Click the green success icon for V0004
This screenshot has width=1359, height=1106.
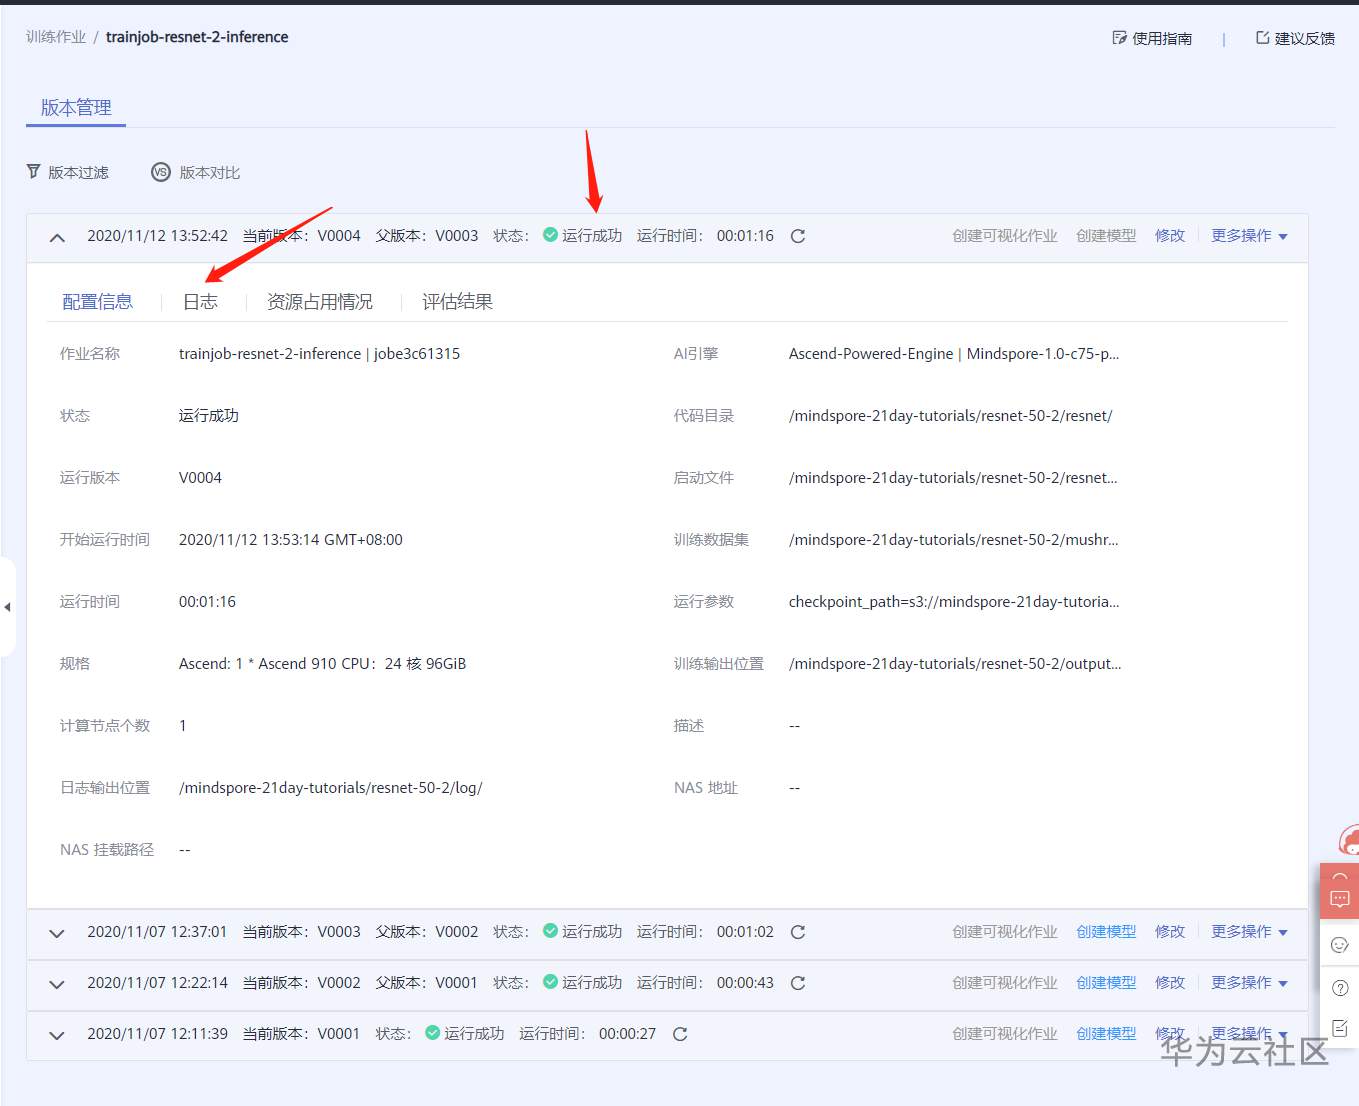click(x=550, y=235)
